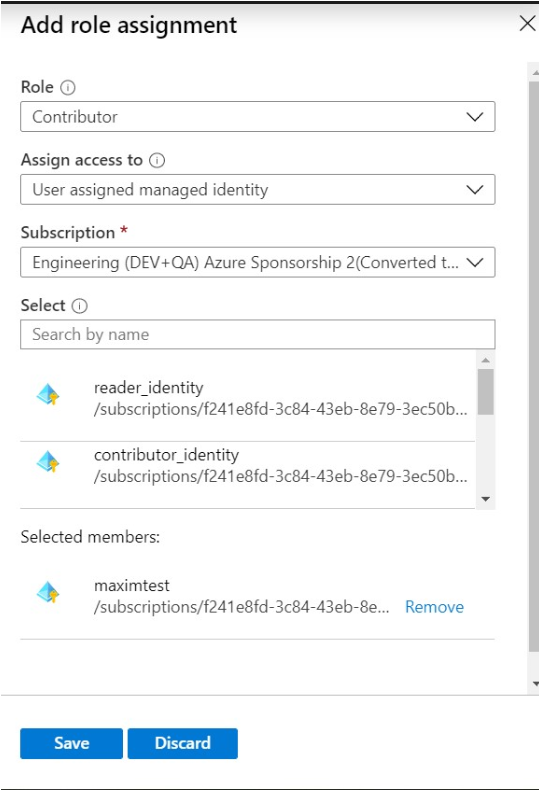The height and width of the screenshot is (790, 539).
Task: Click the maximtest selected member icon
Action: point(48,592)
